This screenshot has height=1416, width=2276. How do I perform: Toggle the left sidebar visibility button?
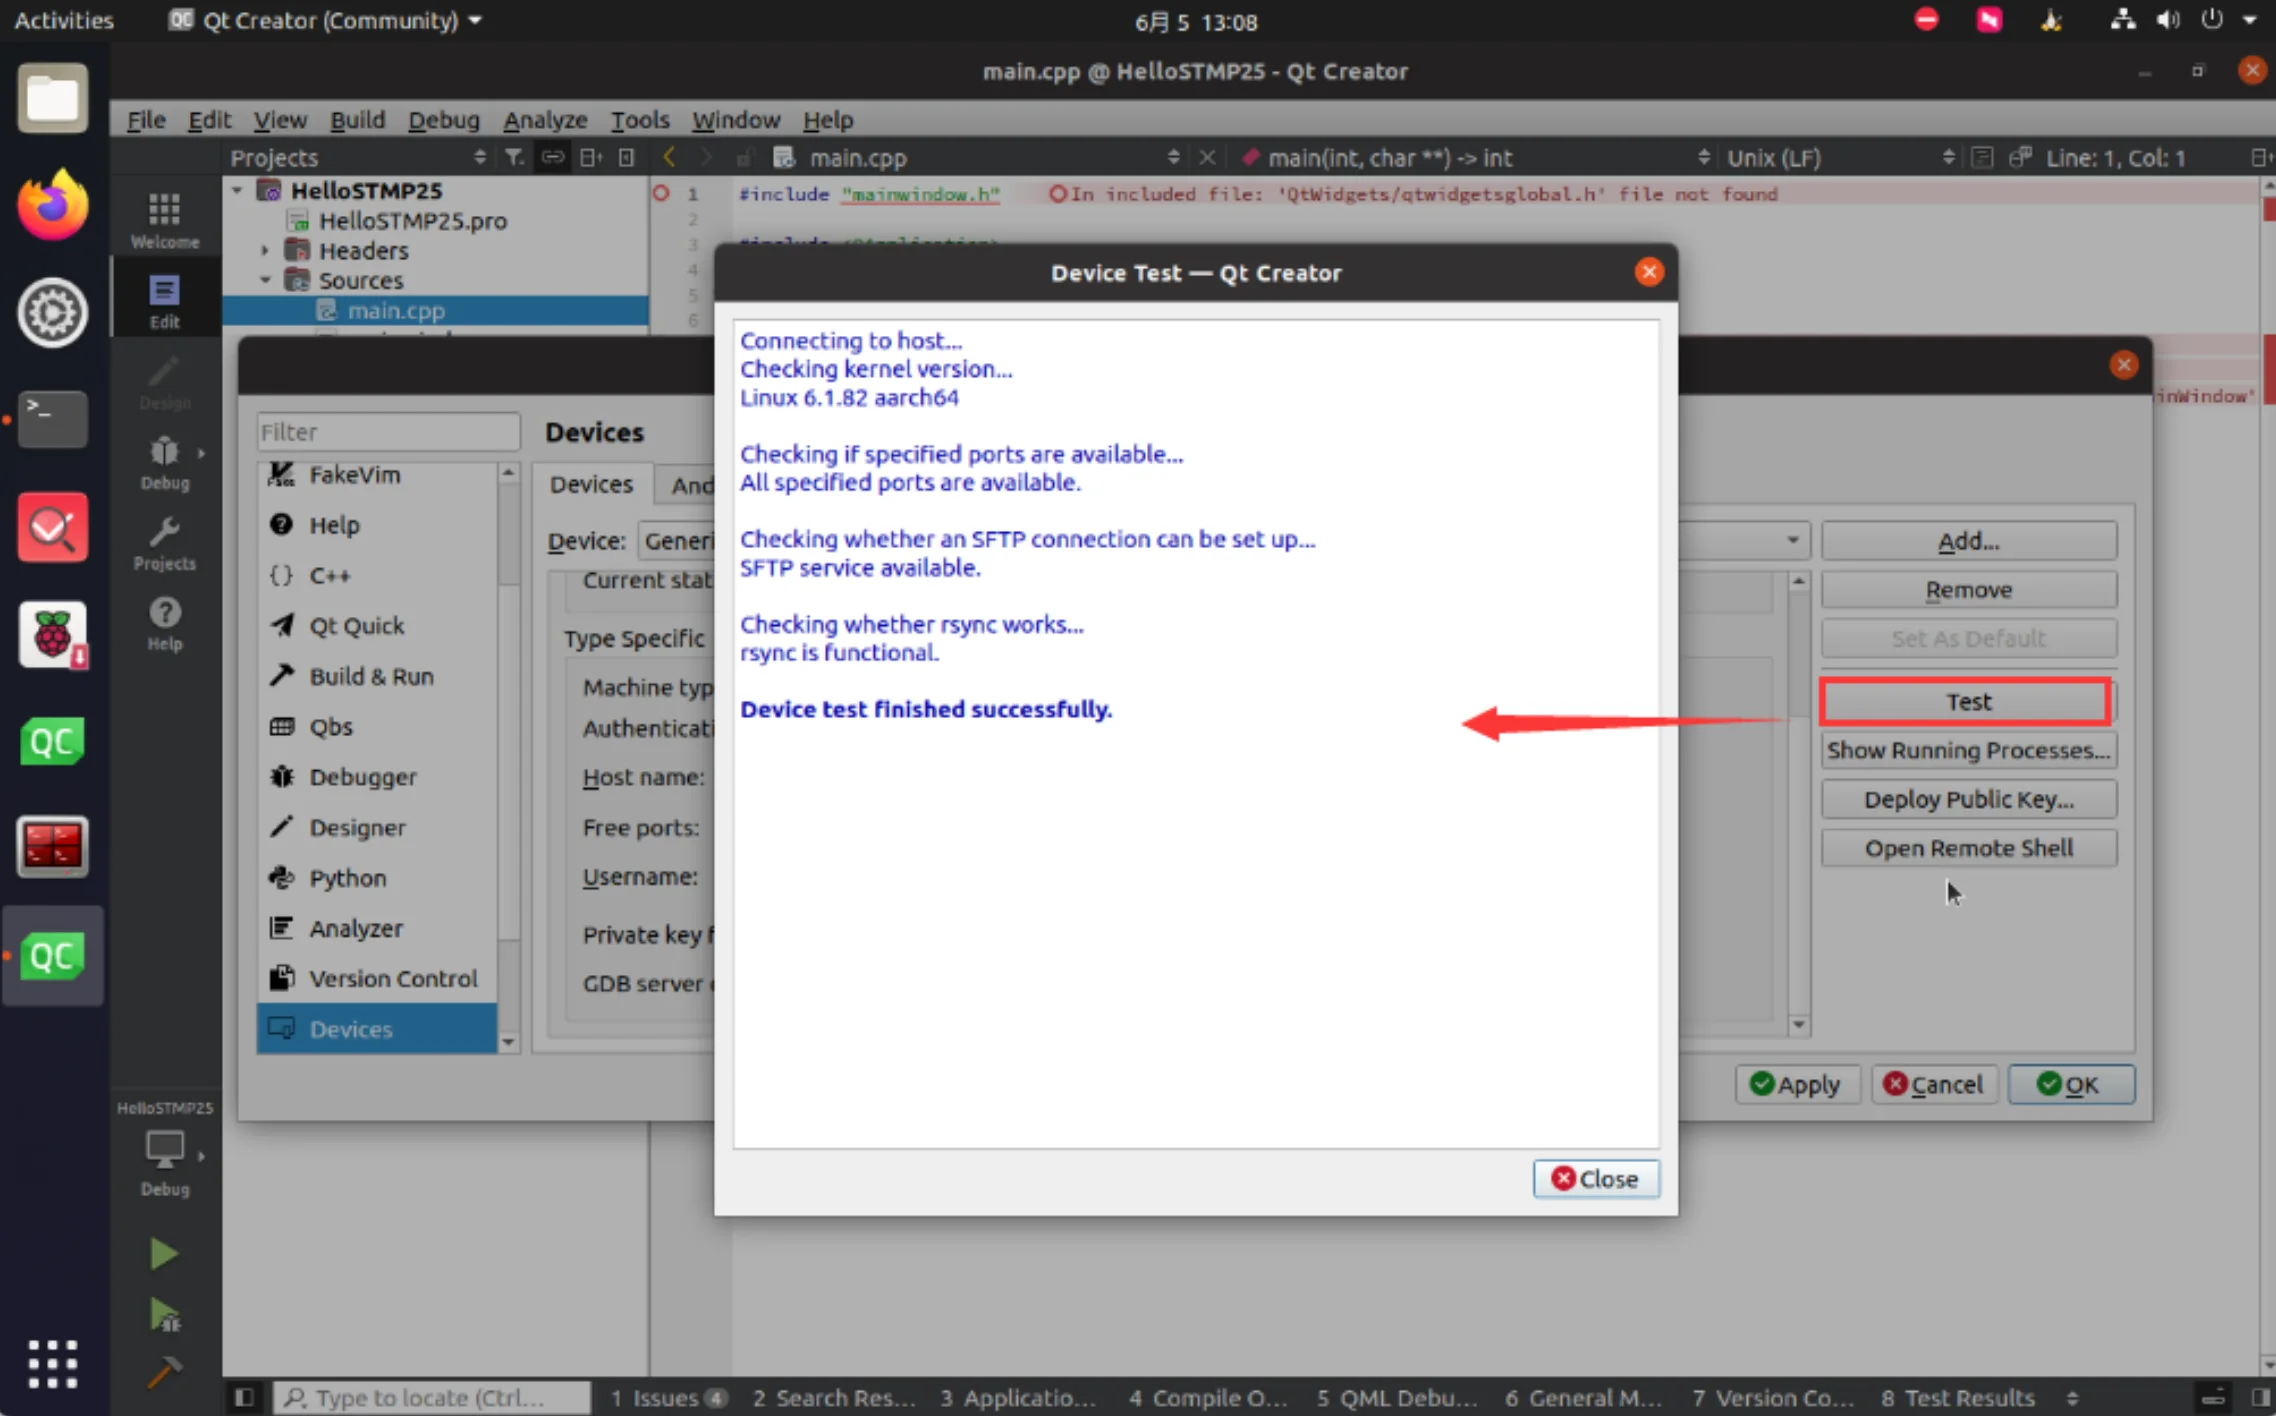click(243, 1397)
